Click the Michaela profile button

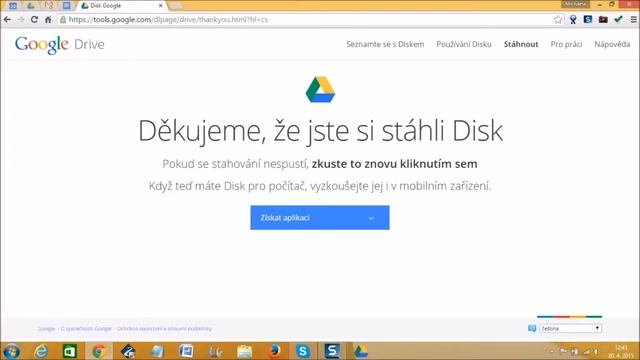[x=576, y=4]
